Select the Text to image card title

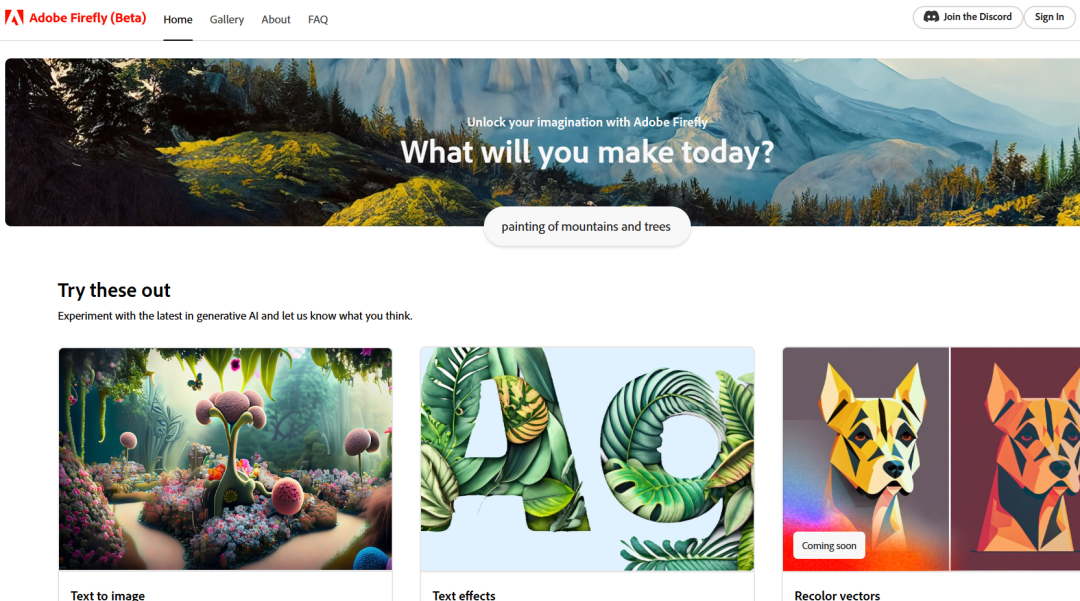(x=107, y=595)
